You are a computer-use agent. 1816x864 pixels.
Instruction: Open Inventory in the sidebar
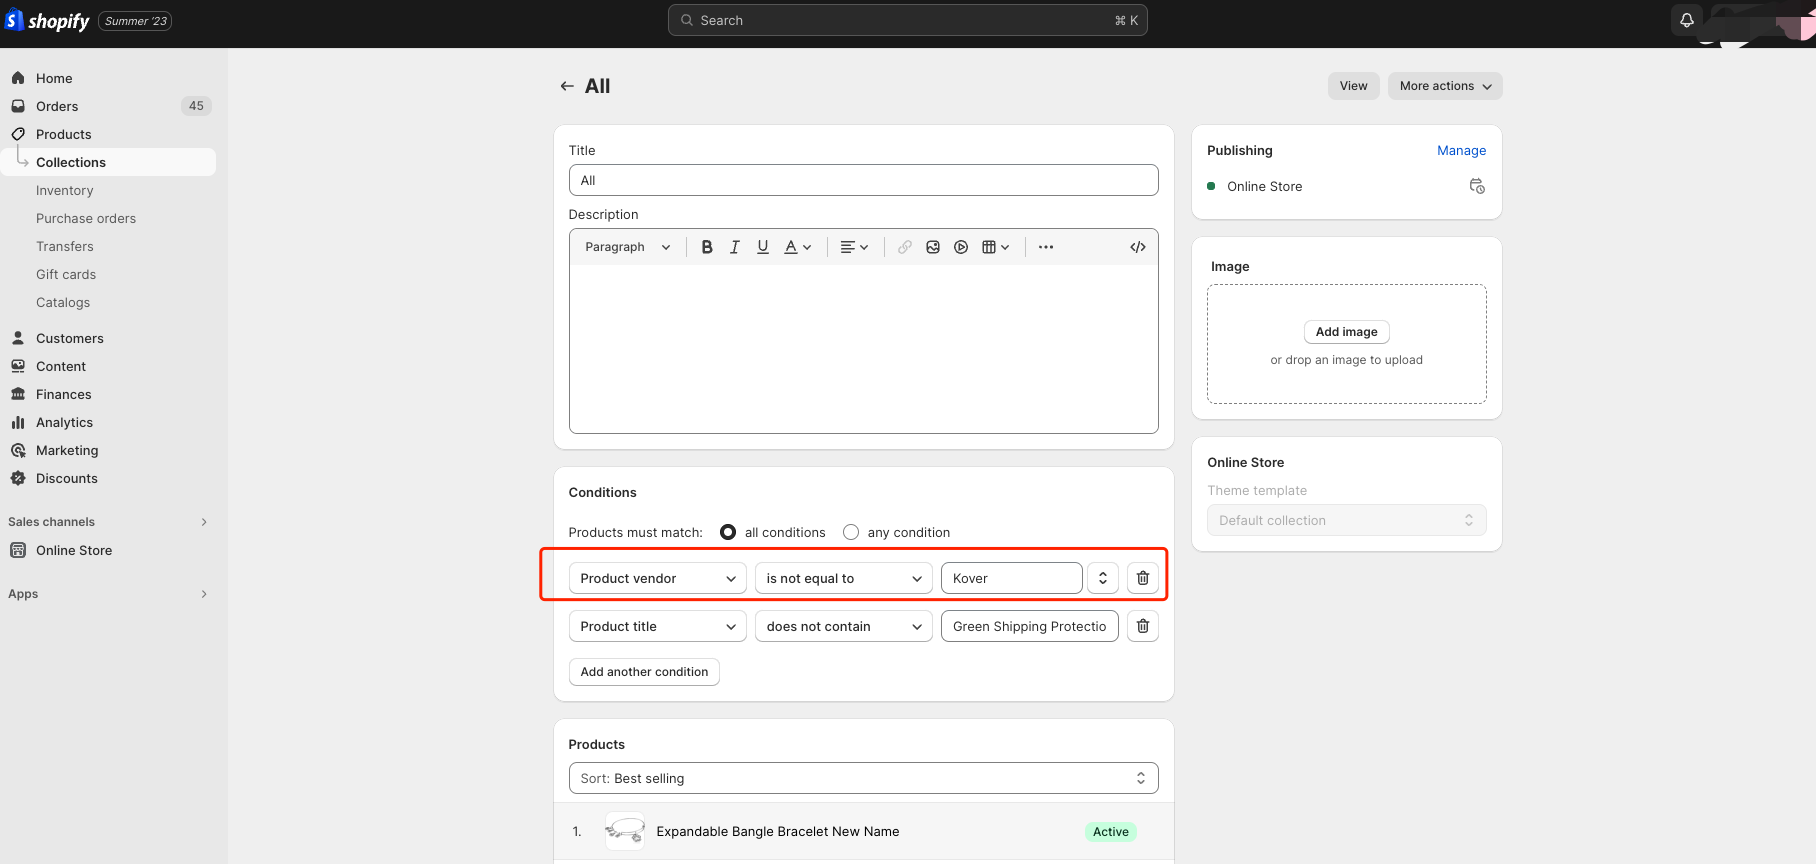(x=65, y=190)
